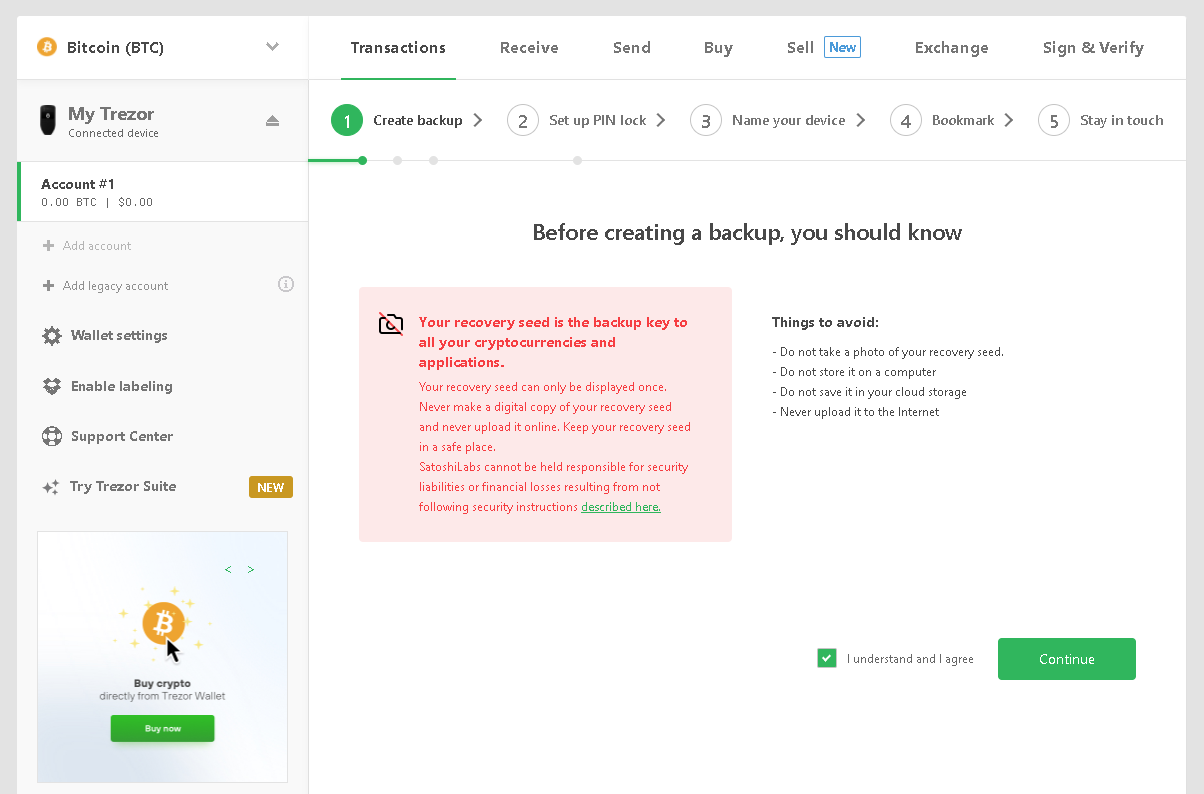This screenshot has width=1204, height=794.
Task: Switch to the Send tab
Action: pos(632,47)
